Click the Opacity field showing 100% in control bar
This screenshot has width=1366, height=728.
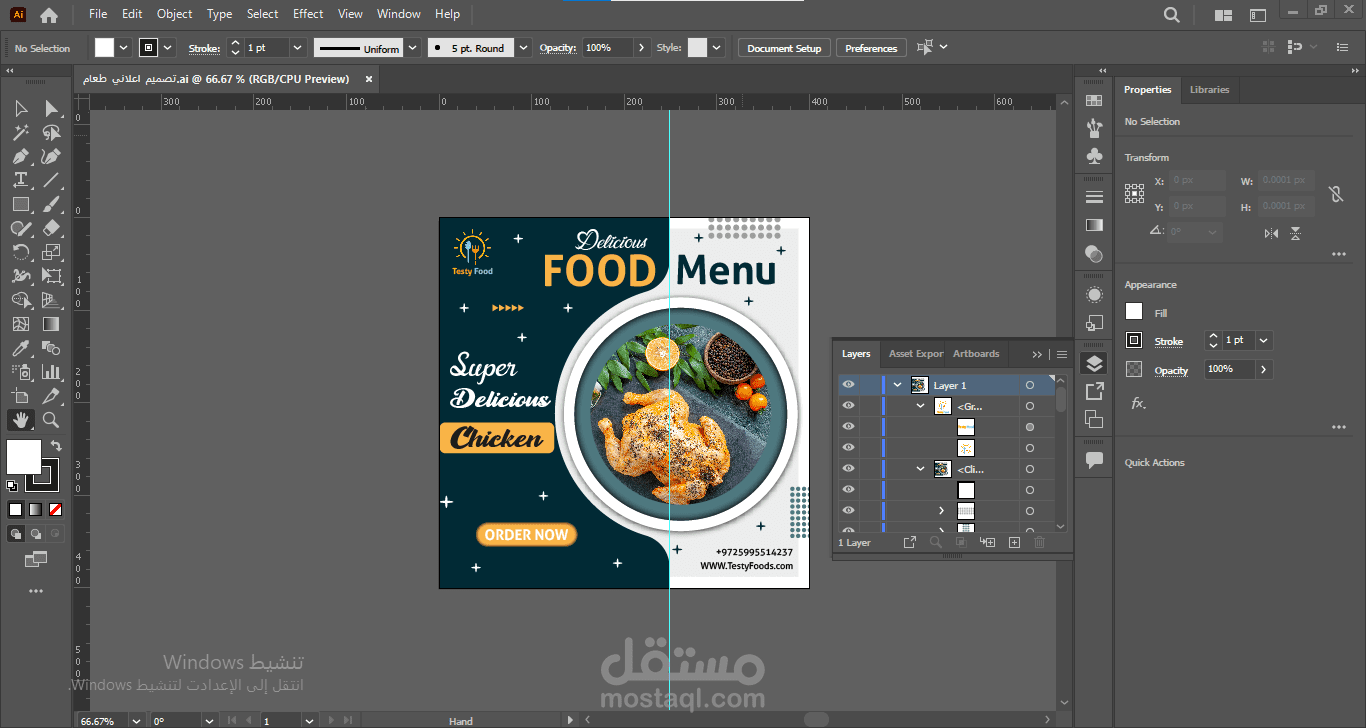[607, 48]
